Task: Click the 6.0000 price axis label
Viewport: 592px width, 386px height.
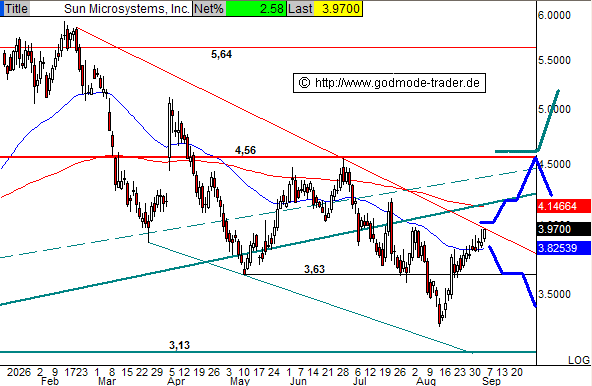Action: point(554,15)
